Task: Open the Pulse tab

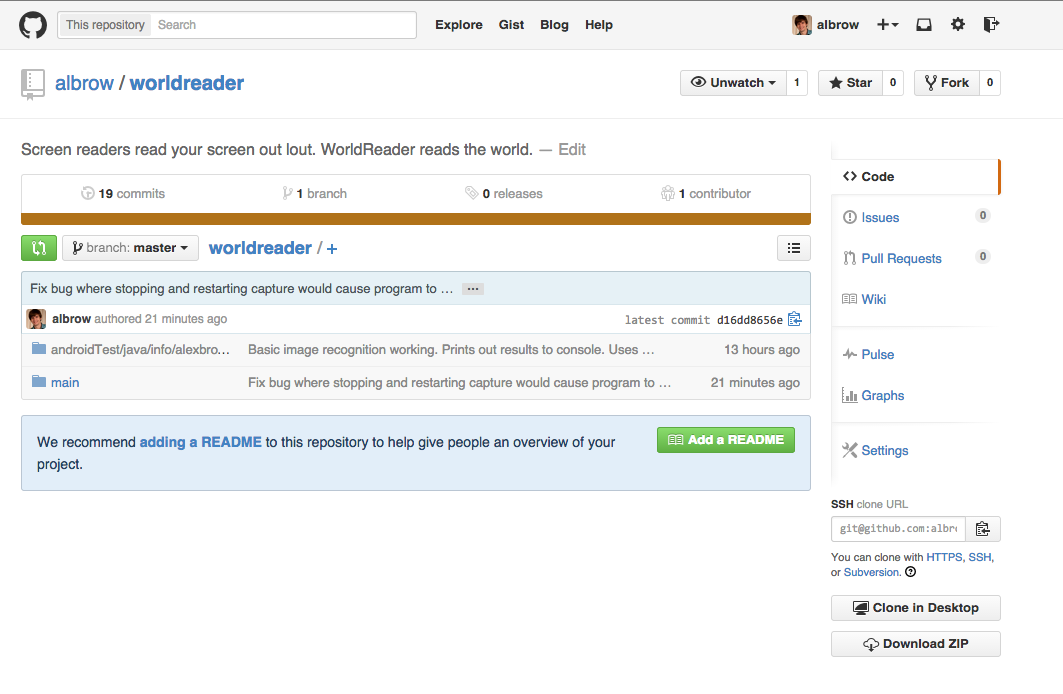Action: point(877,354)
